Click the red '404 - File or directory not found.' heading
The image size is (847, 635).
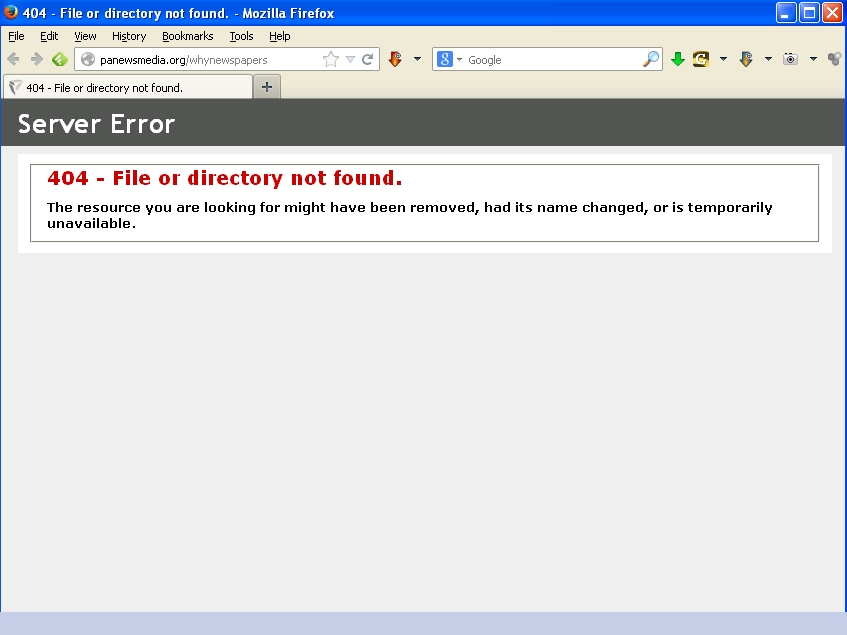(225, 178)
